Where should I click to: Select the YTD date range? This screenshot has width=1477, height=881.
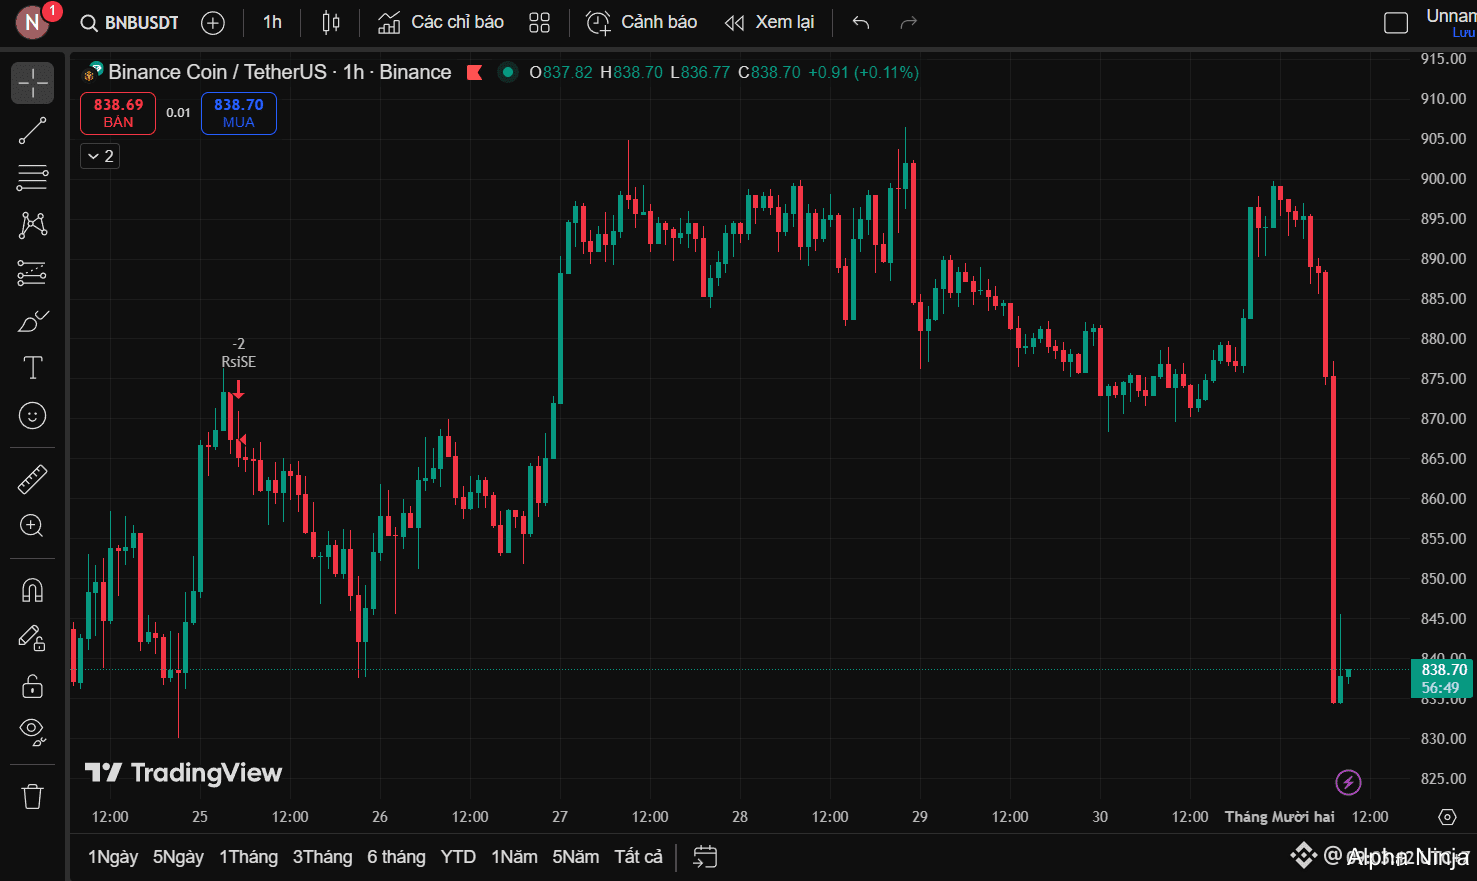pyautogui.click(x=458, y=857)
